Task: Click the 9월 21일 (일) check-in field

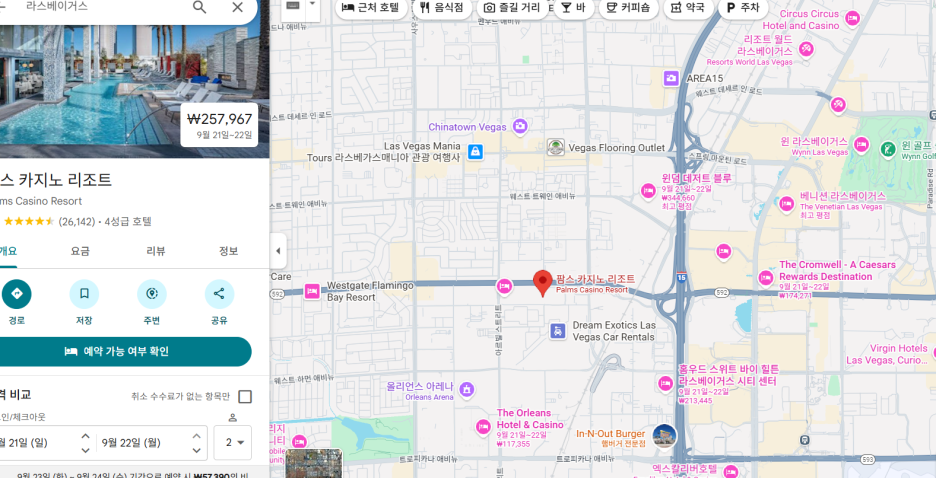Action: [38, 443]
